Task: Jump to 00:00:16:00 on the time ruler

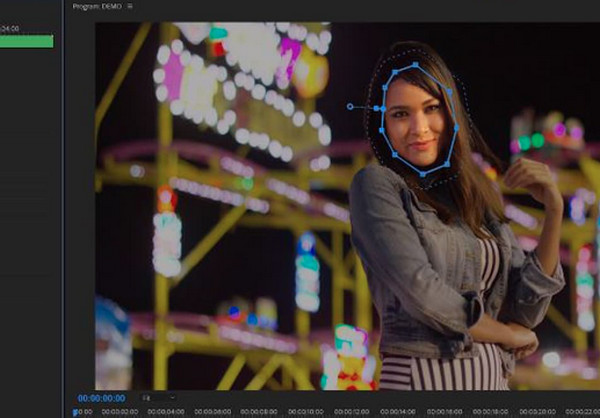Action: (444, 412)
